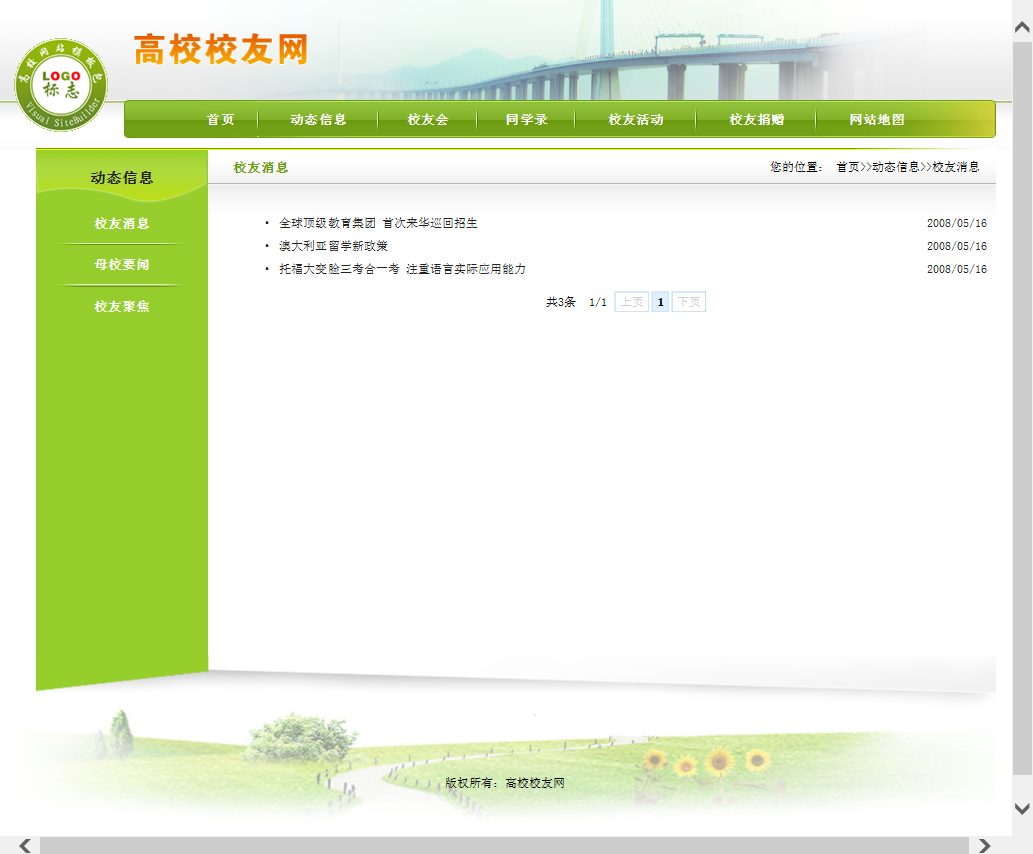Select 同学录 from the top navigation
Screen dimensions: 1033x854
pos(526,120)
